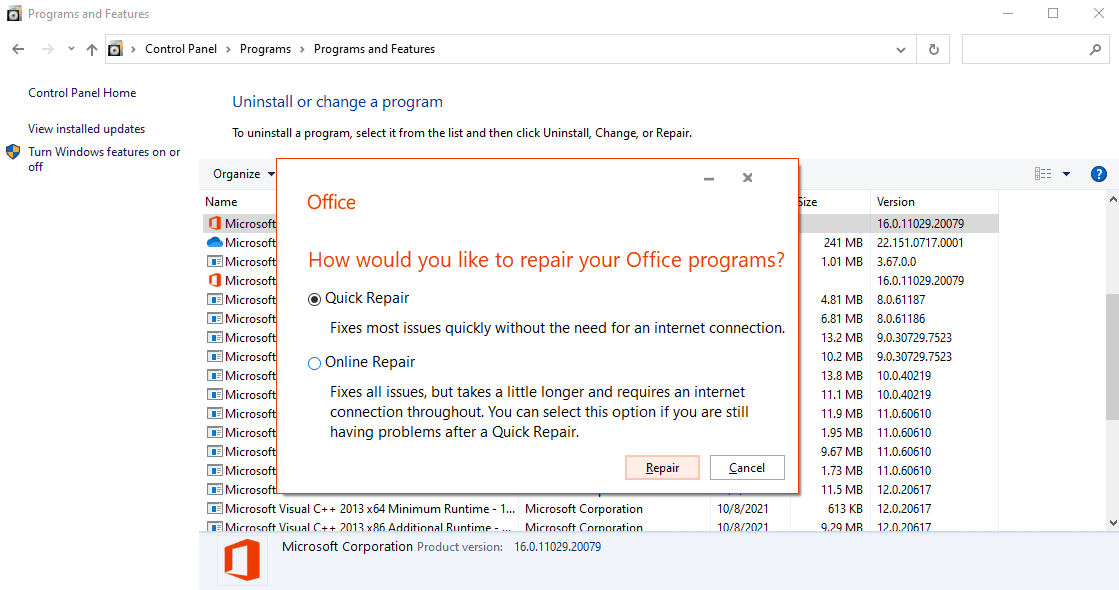The width and height of the screenshot is (1119, 590).
Task: Open the address bar history dropdown
Action: click(901, 49)
